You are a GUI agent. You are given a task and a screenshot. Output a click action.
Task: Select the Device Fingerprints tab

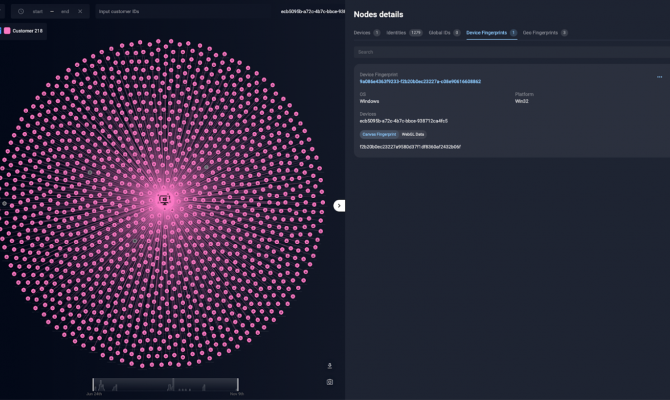pos(491,33)
